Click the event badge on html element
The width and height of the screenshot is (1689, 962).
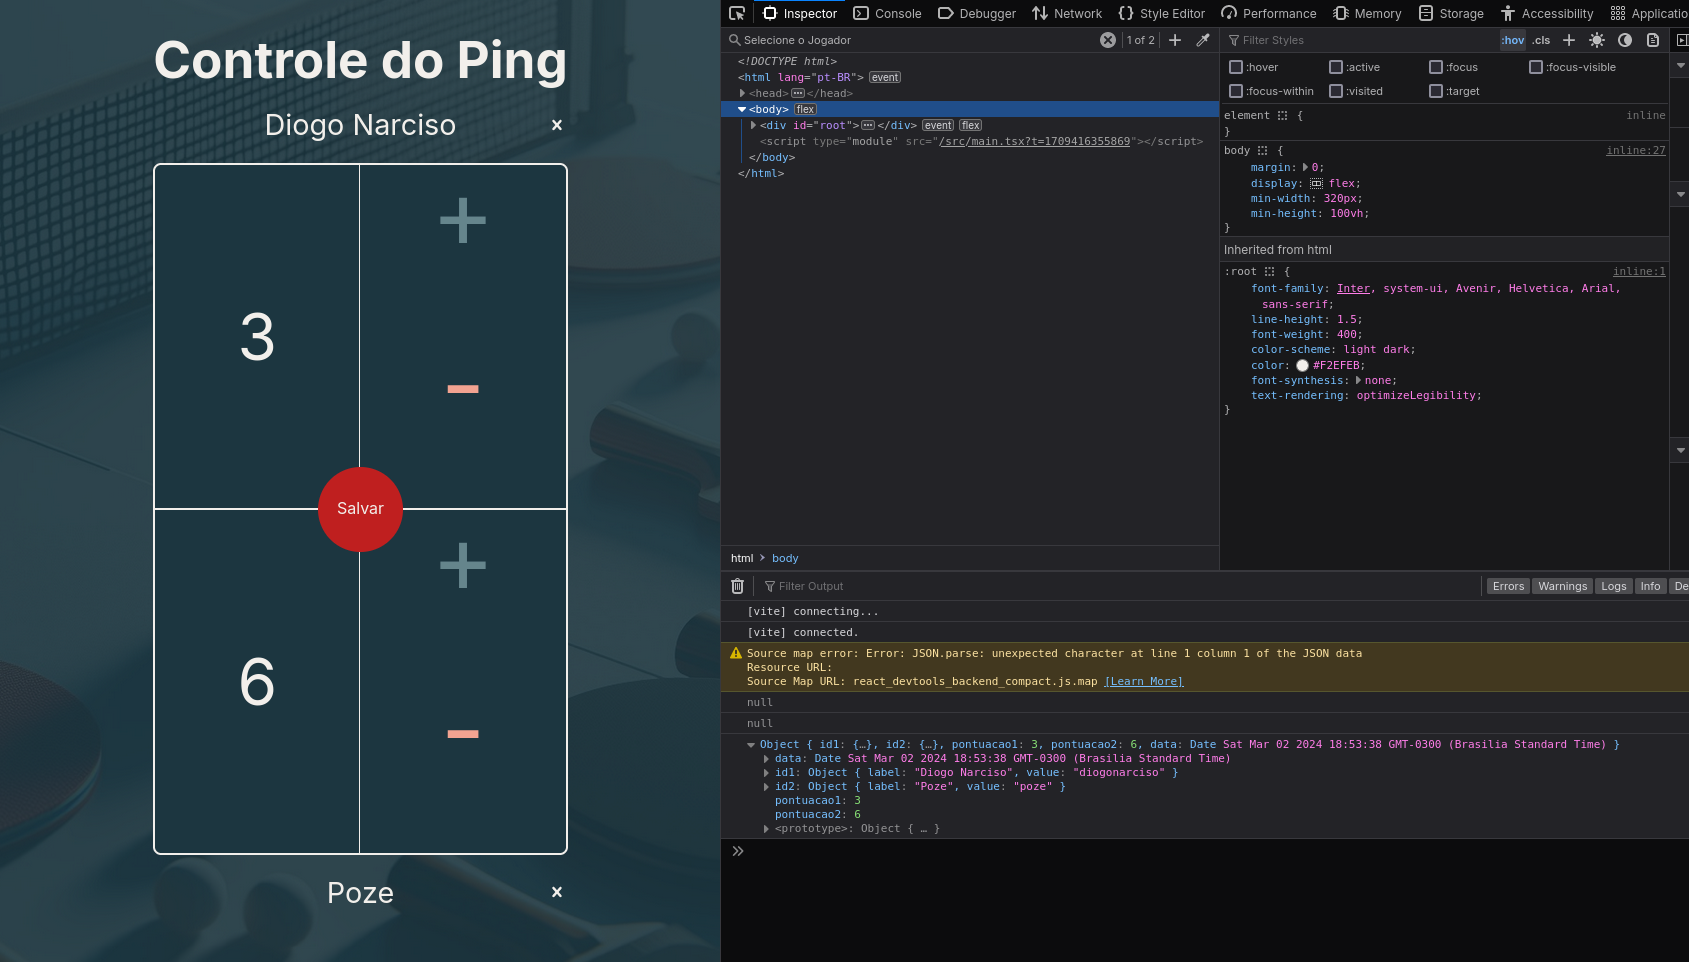[x=885, y=77]
